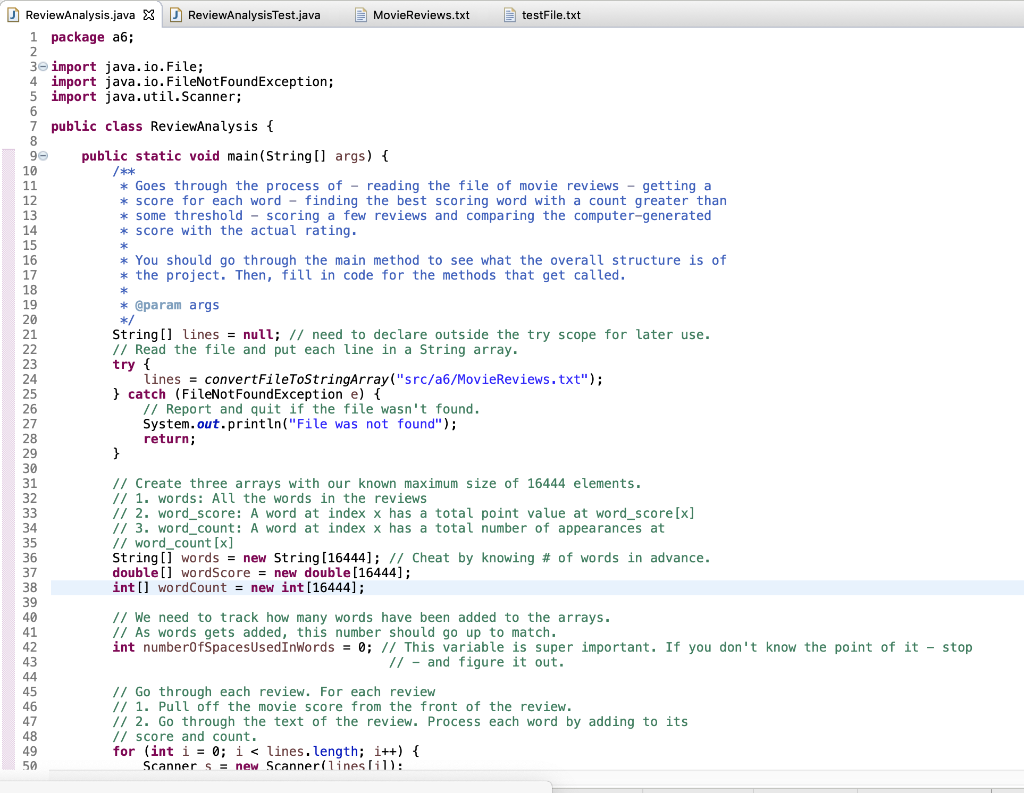Collapse the main method fold at line 9

[42, 155]
